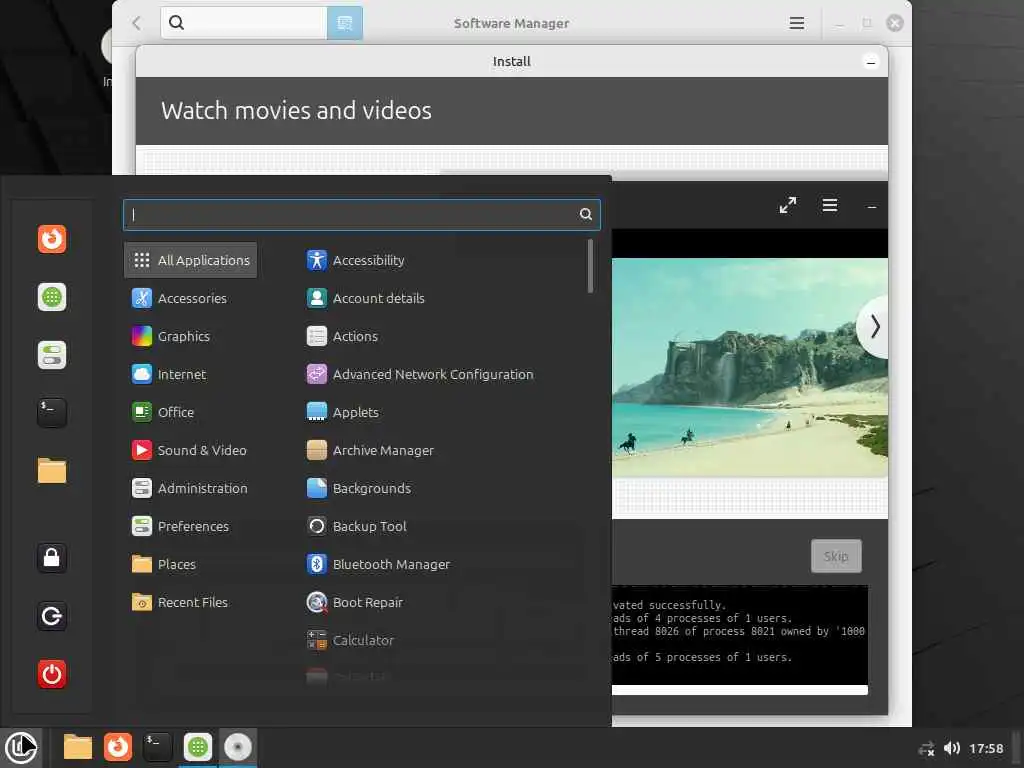Viewport: 1024px width, 768px height.
Task: Switch to Software Manager in the panel
Action: [x=198, y=747]
